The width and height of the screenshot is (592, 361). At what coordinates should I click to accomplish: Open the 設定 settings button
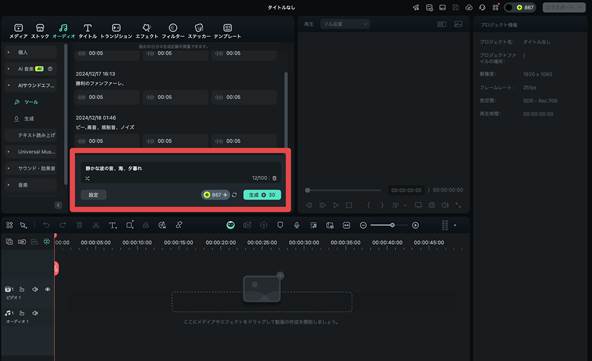(x=94, y=195)
